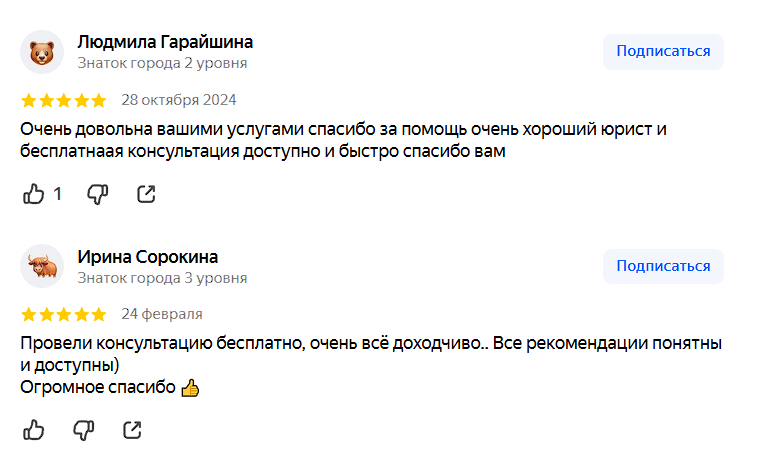This screenshot has height=459, width=757.
Task: Dislike Людмила Гарайшина's review
Action: pos(97,194)
